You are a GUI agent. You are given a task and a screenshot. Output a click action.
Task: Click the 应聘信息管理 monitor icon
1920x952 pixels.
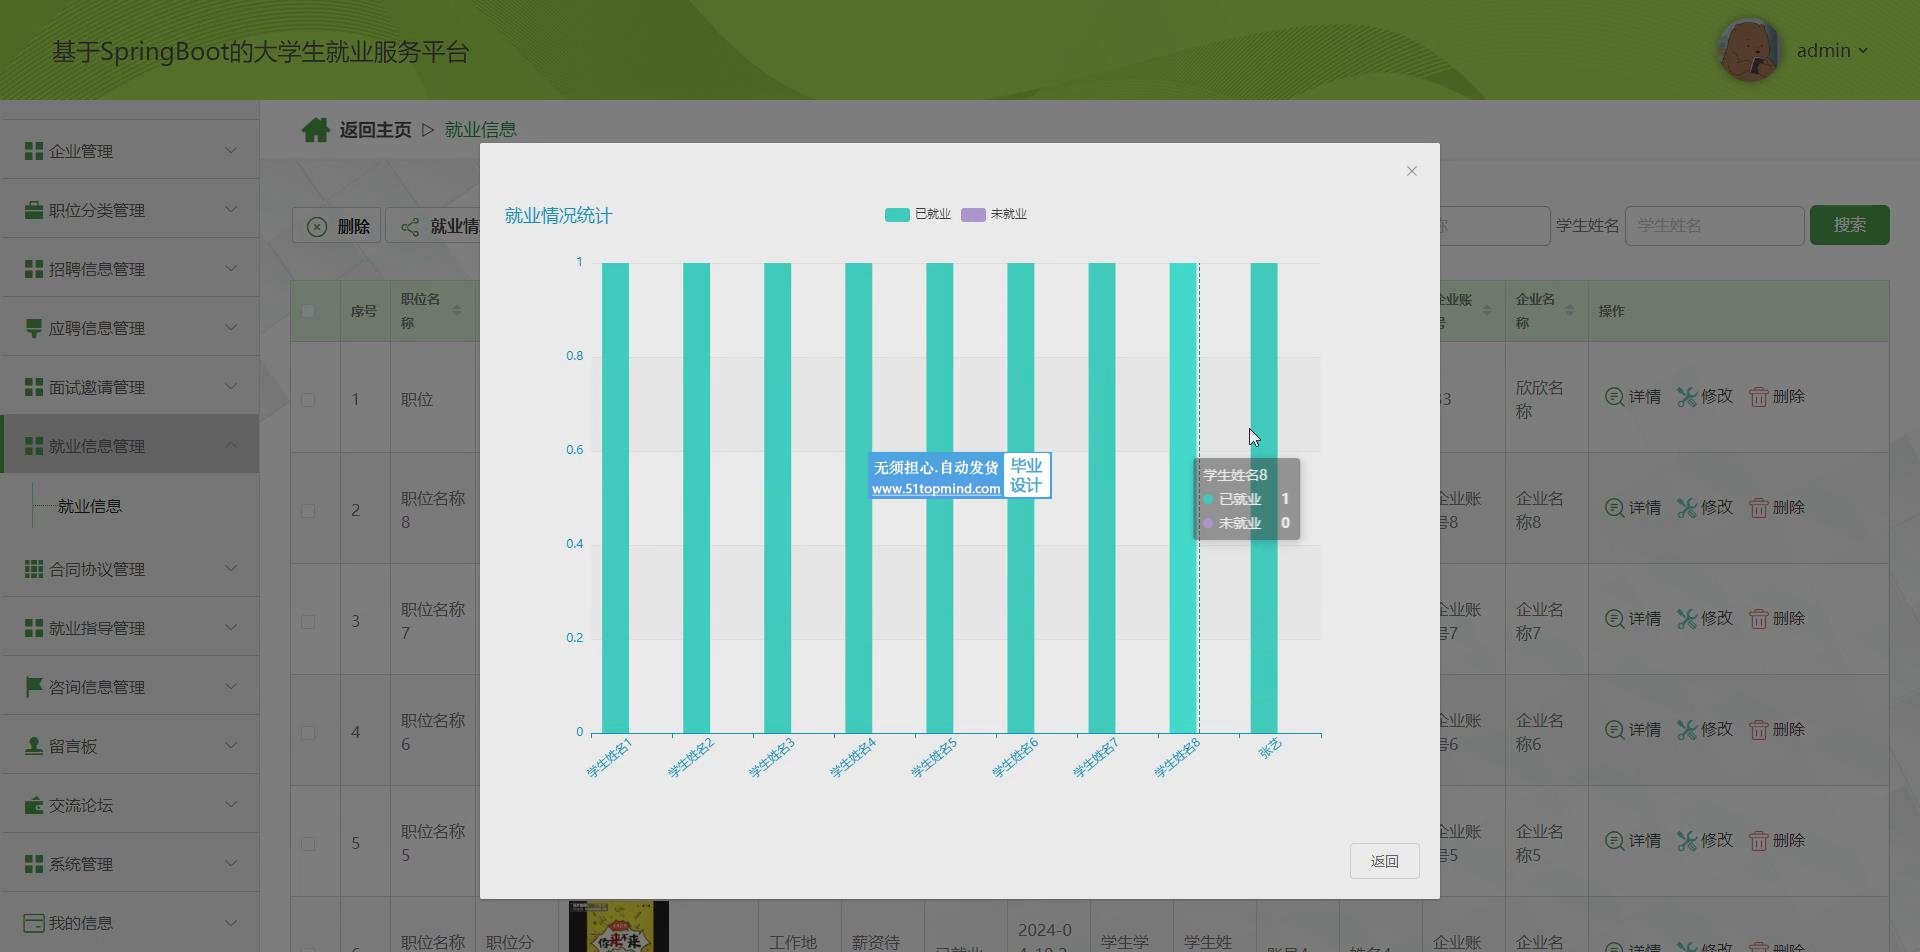33,328
